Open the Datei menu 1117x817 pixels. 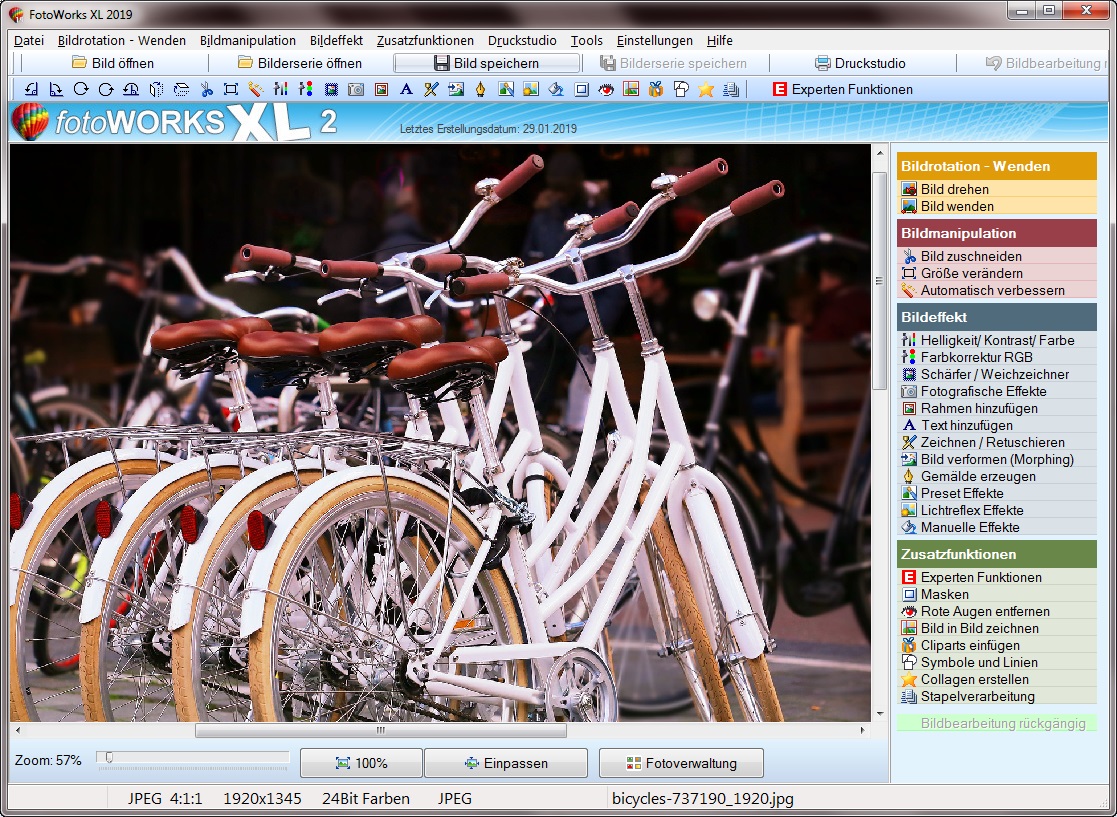point(29,41)
